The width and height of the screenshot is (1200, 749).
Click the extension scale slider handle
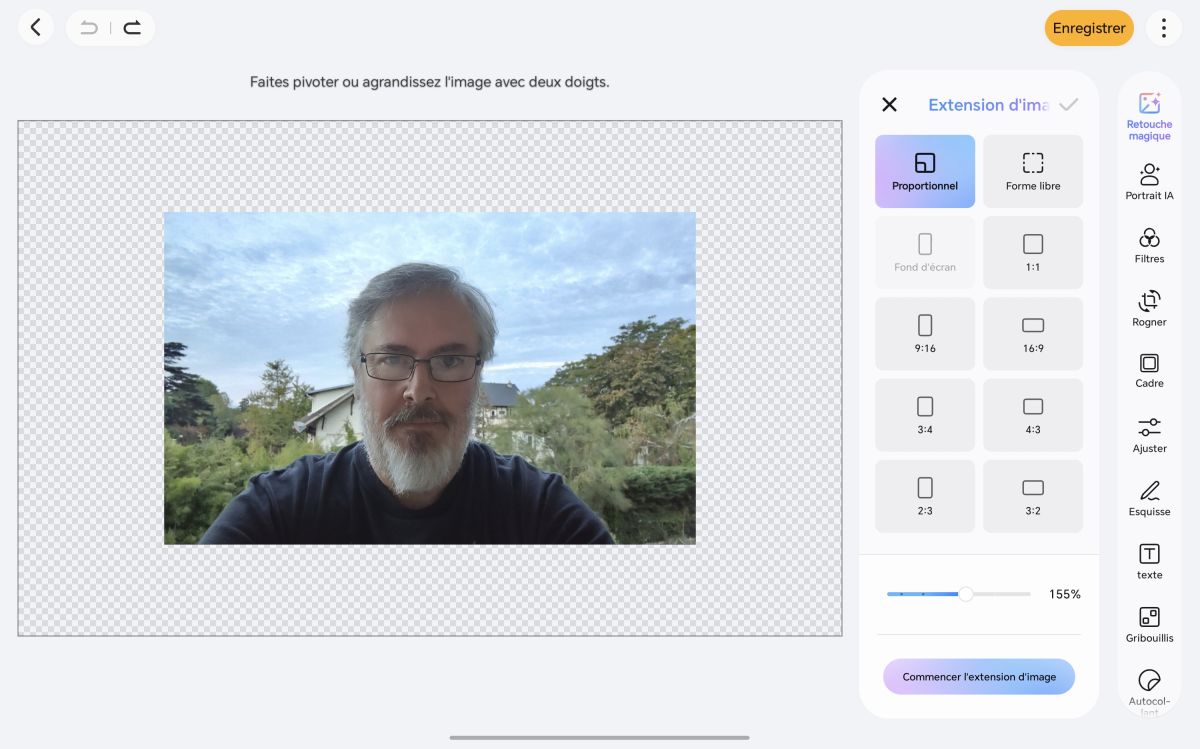(x=966, y=594)
